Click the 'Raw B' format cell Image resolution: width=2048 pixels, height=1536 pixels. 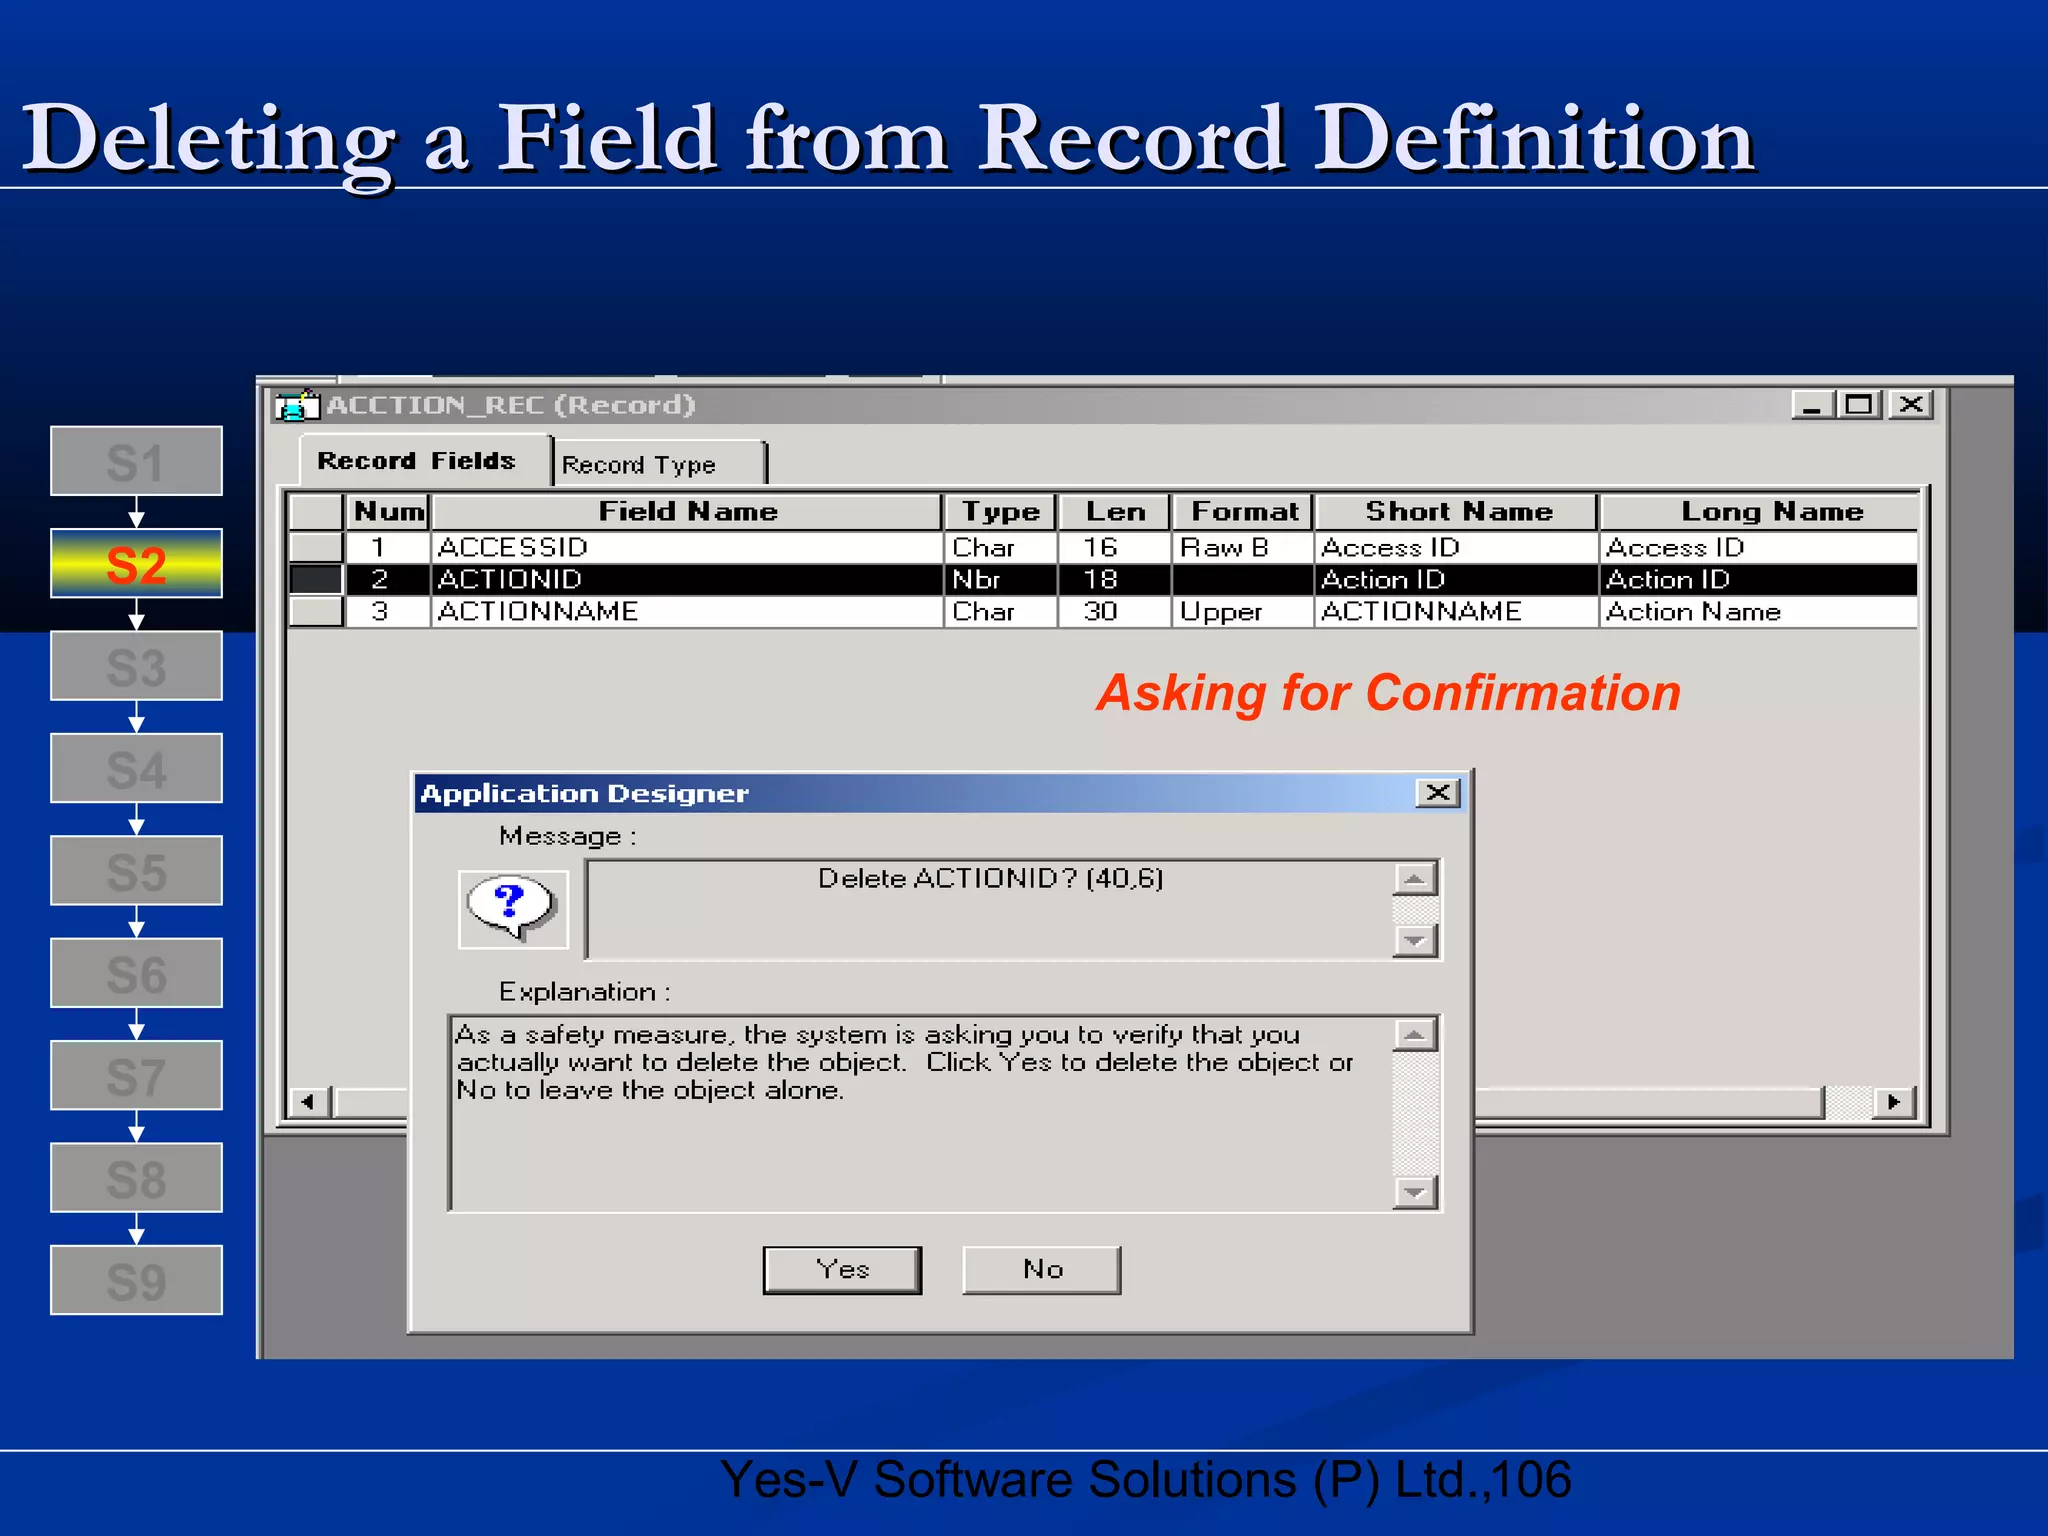pos(1243,548)
